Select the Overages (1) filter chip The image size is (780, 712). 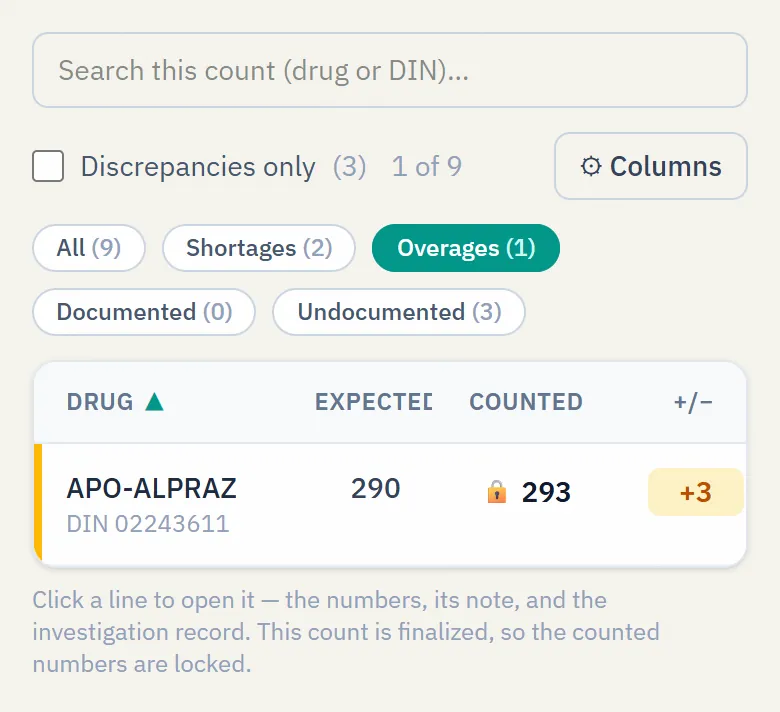click(x=466, y=248)
